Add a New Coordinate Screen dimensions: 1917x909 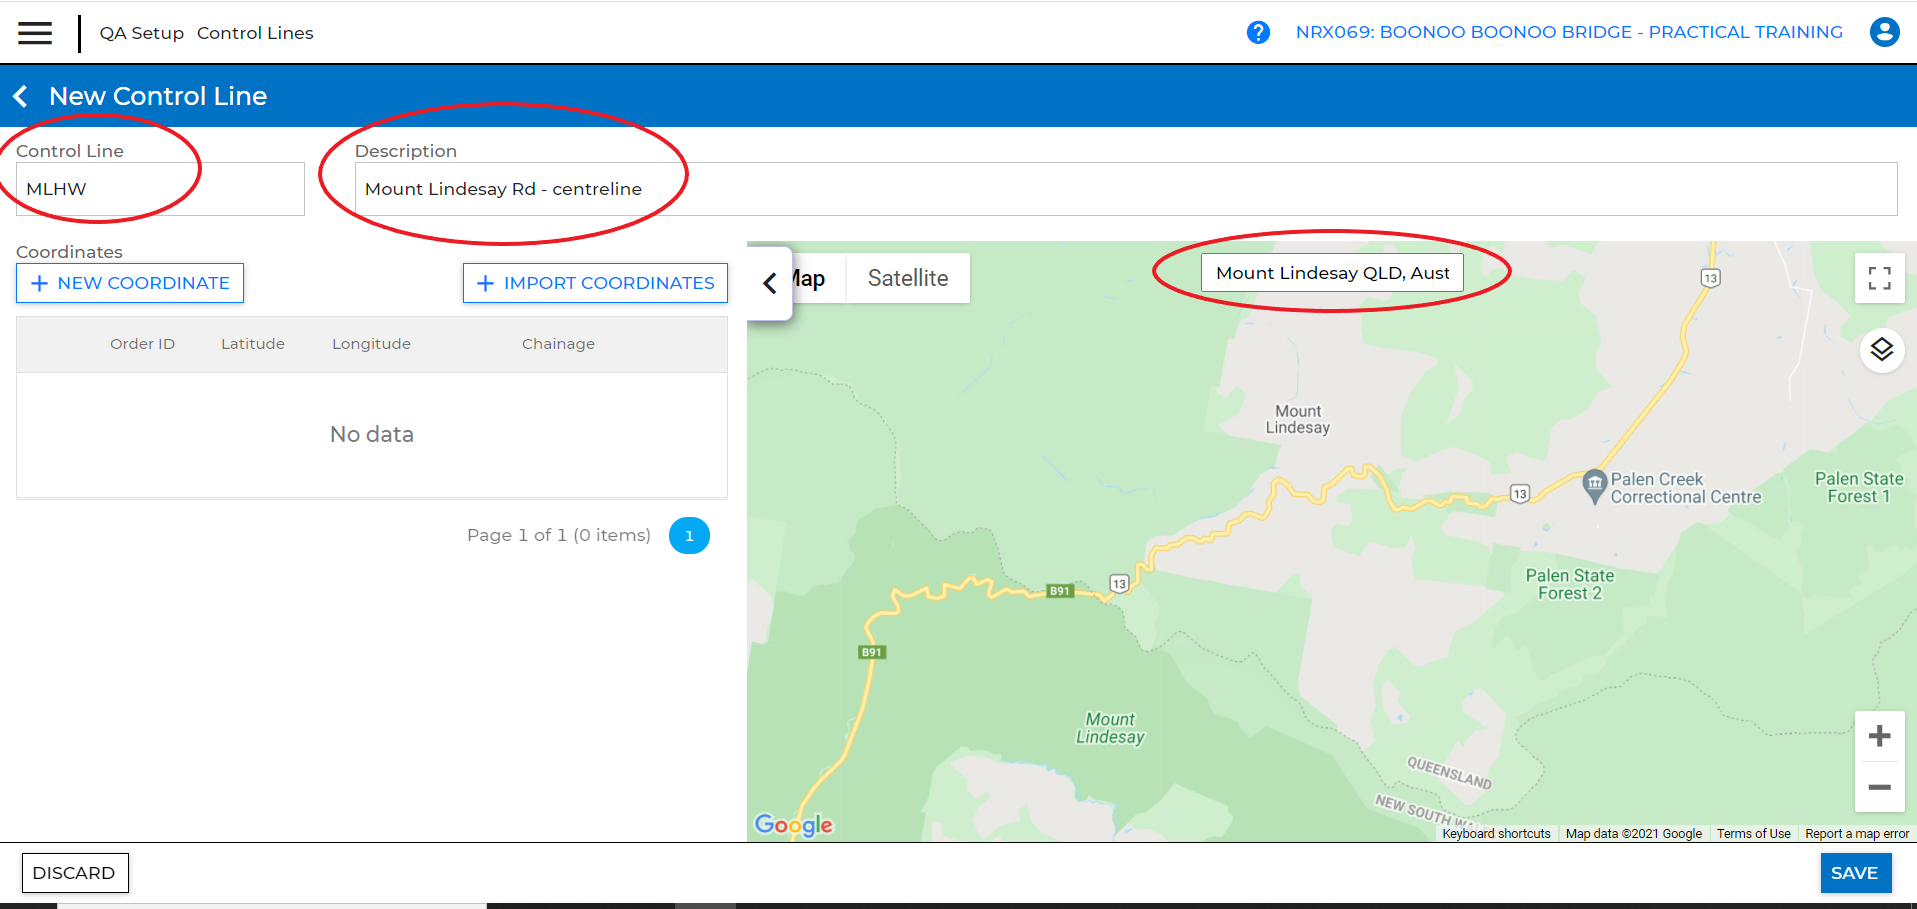coord(130,283)
